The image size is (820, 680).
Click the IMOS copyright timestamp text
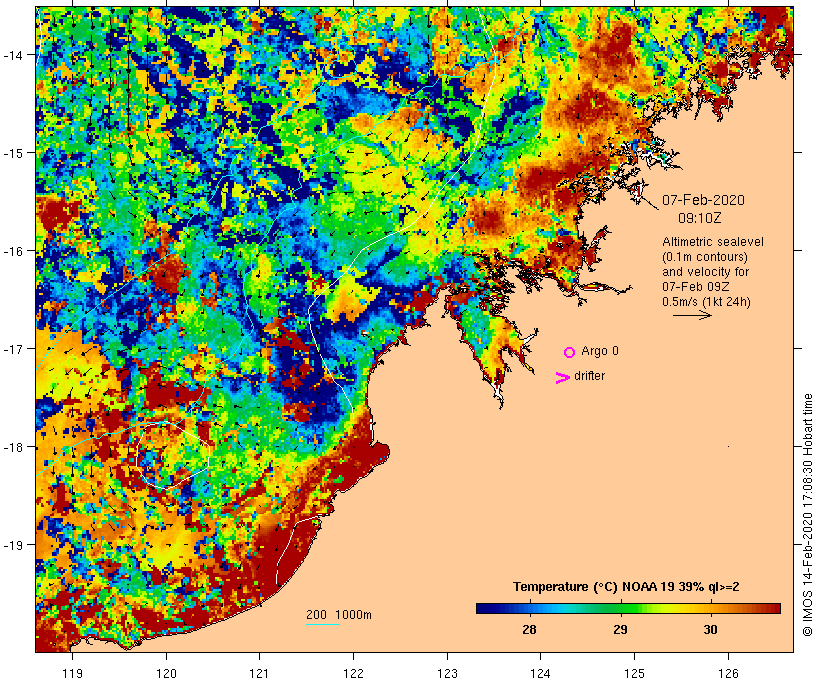point(808,515)
